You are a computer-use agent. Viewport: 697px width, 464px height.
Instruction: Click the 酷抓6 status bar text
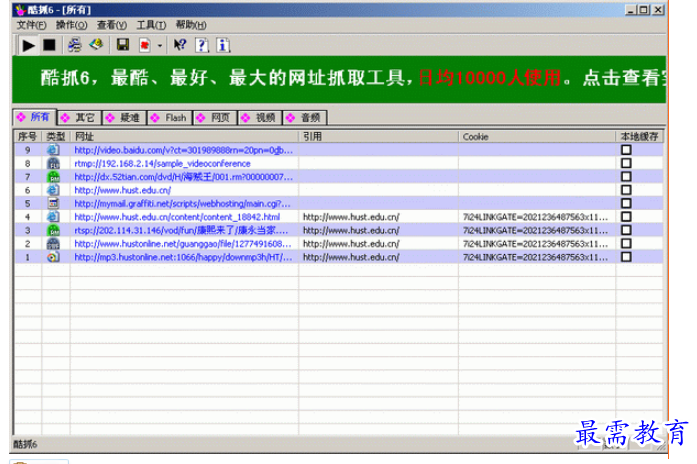pos(25,444)
